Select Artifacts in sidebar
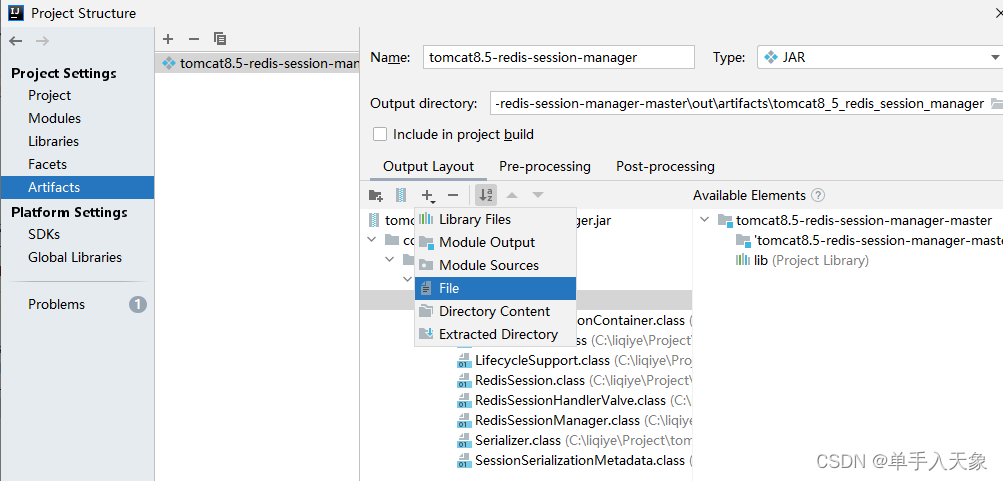1003x481 pixels. pos(77,187)
